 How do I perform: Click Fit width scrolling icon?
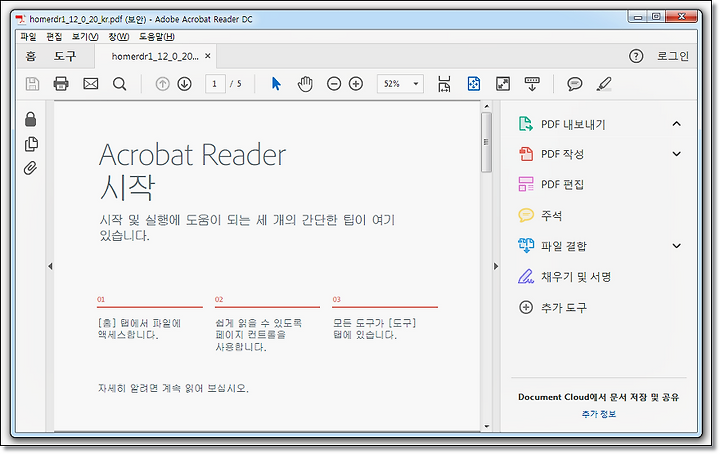pos(444,84)
